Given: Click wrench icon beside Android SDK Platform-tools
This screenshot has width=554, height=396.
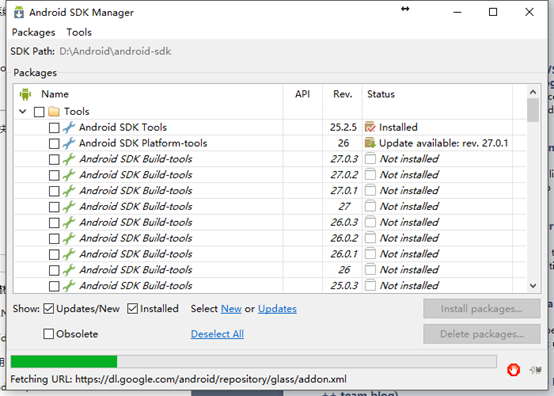Looking at the screenshot, I should click(x=69, y=143).
